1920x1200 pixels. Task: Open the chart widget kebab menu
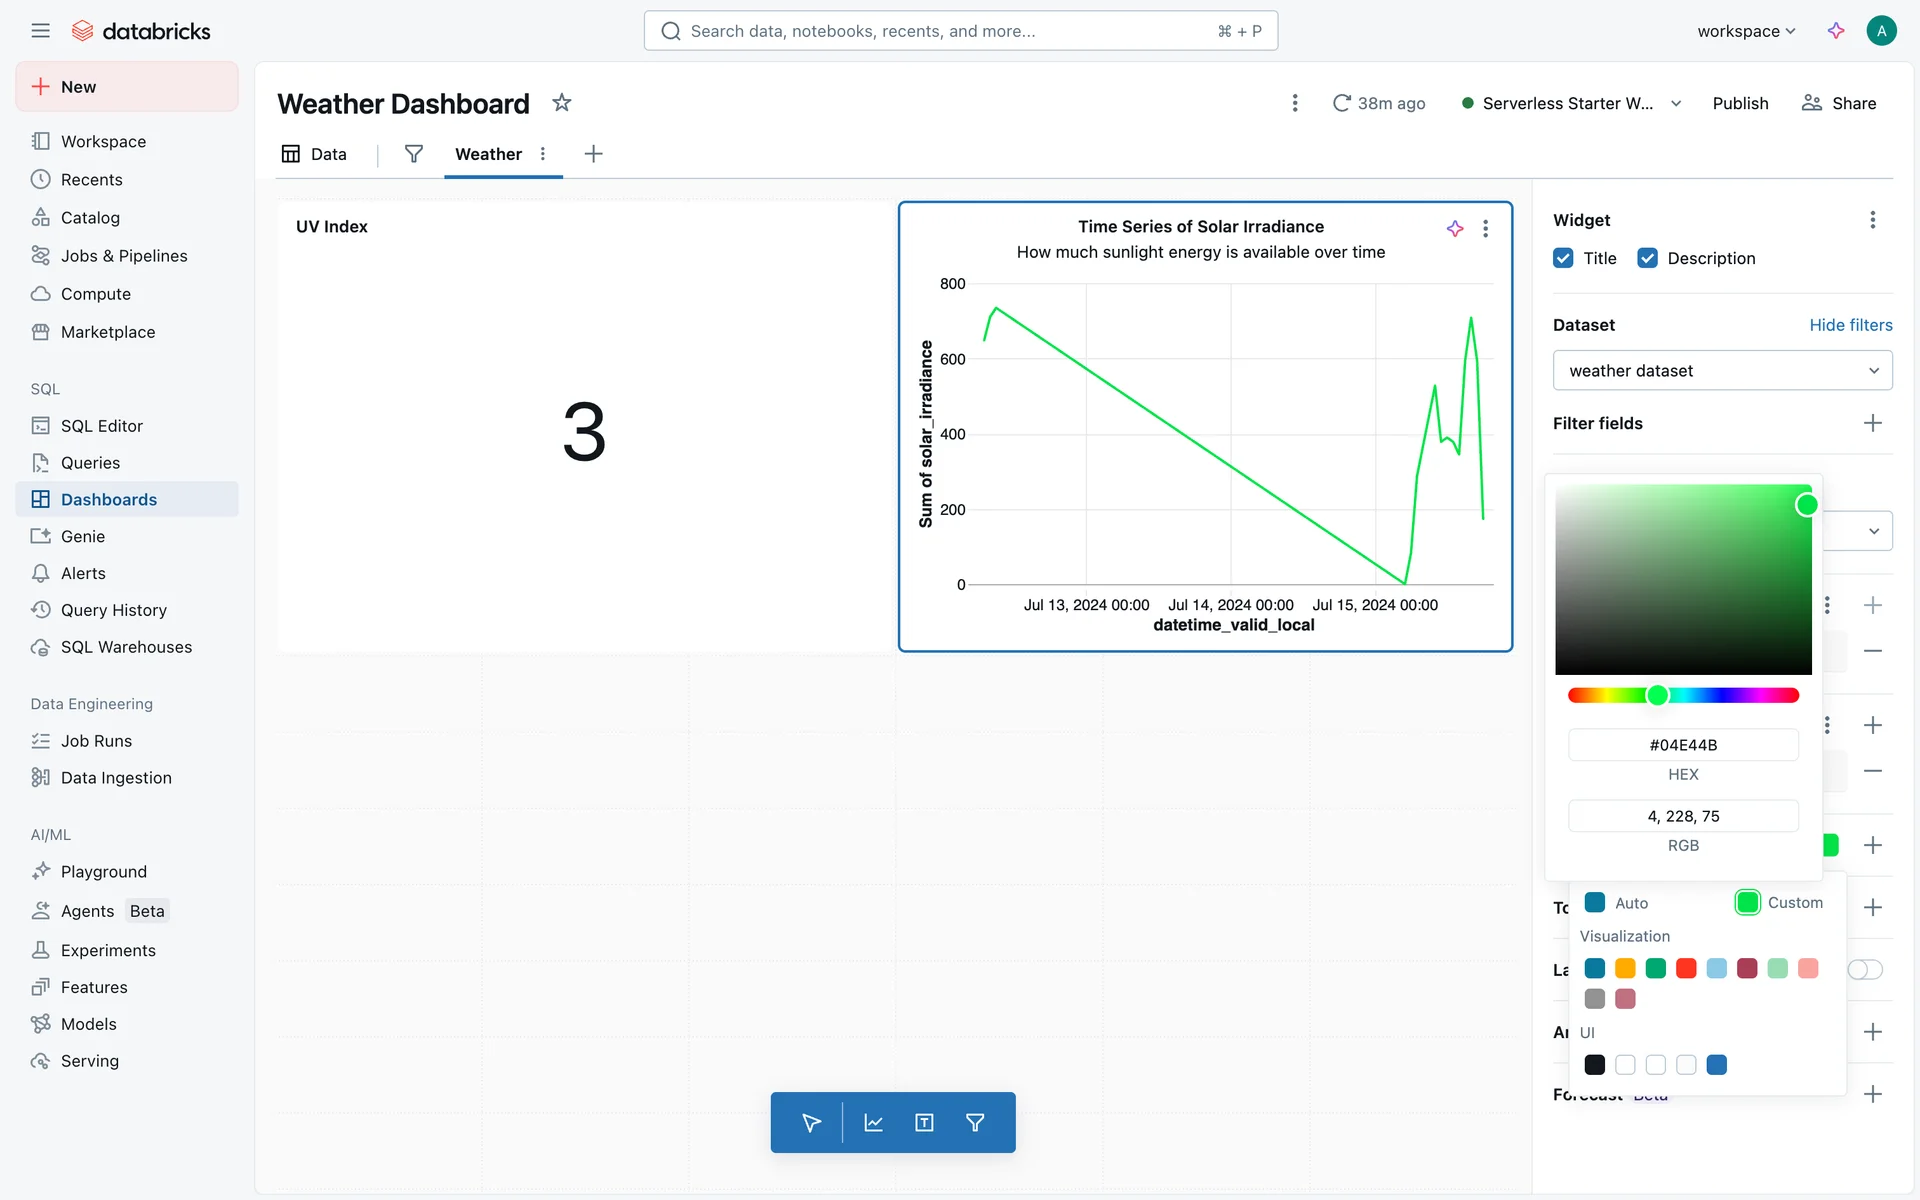[x=1486, y=229]
